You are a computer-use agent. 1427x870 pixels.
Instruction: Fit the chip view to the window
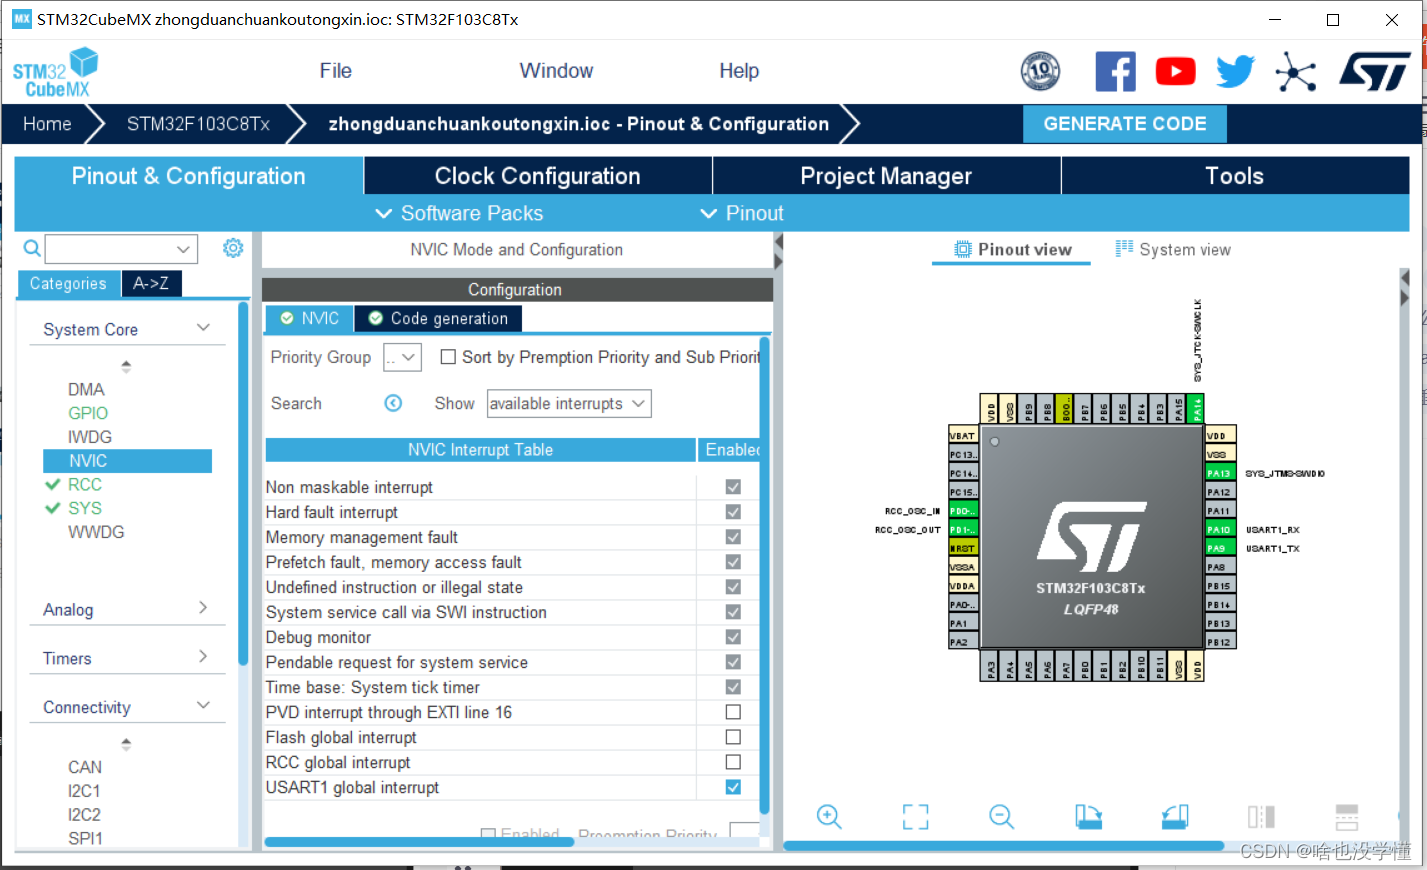(x=915, y=817)
